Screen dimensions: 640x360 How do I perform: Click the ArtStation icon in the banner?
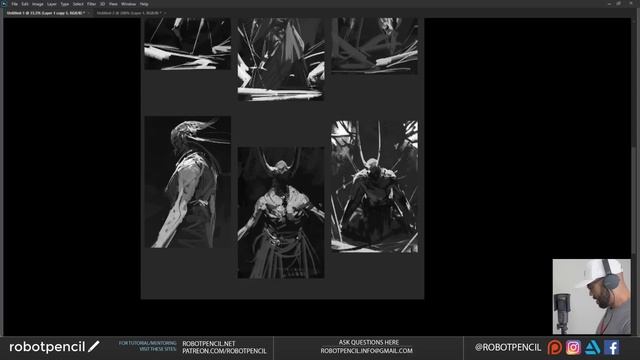(592, 347)
